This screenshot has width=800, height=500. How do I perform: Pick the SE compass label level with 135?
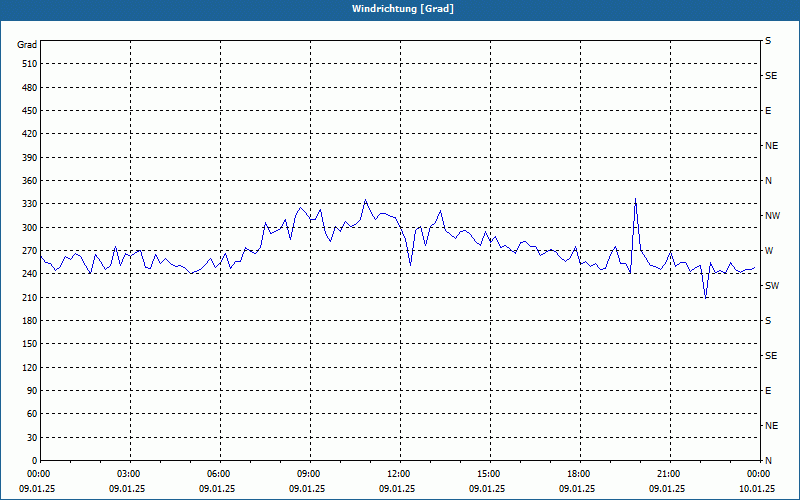(x=771, y=356)
